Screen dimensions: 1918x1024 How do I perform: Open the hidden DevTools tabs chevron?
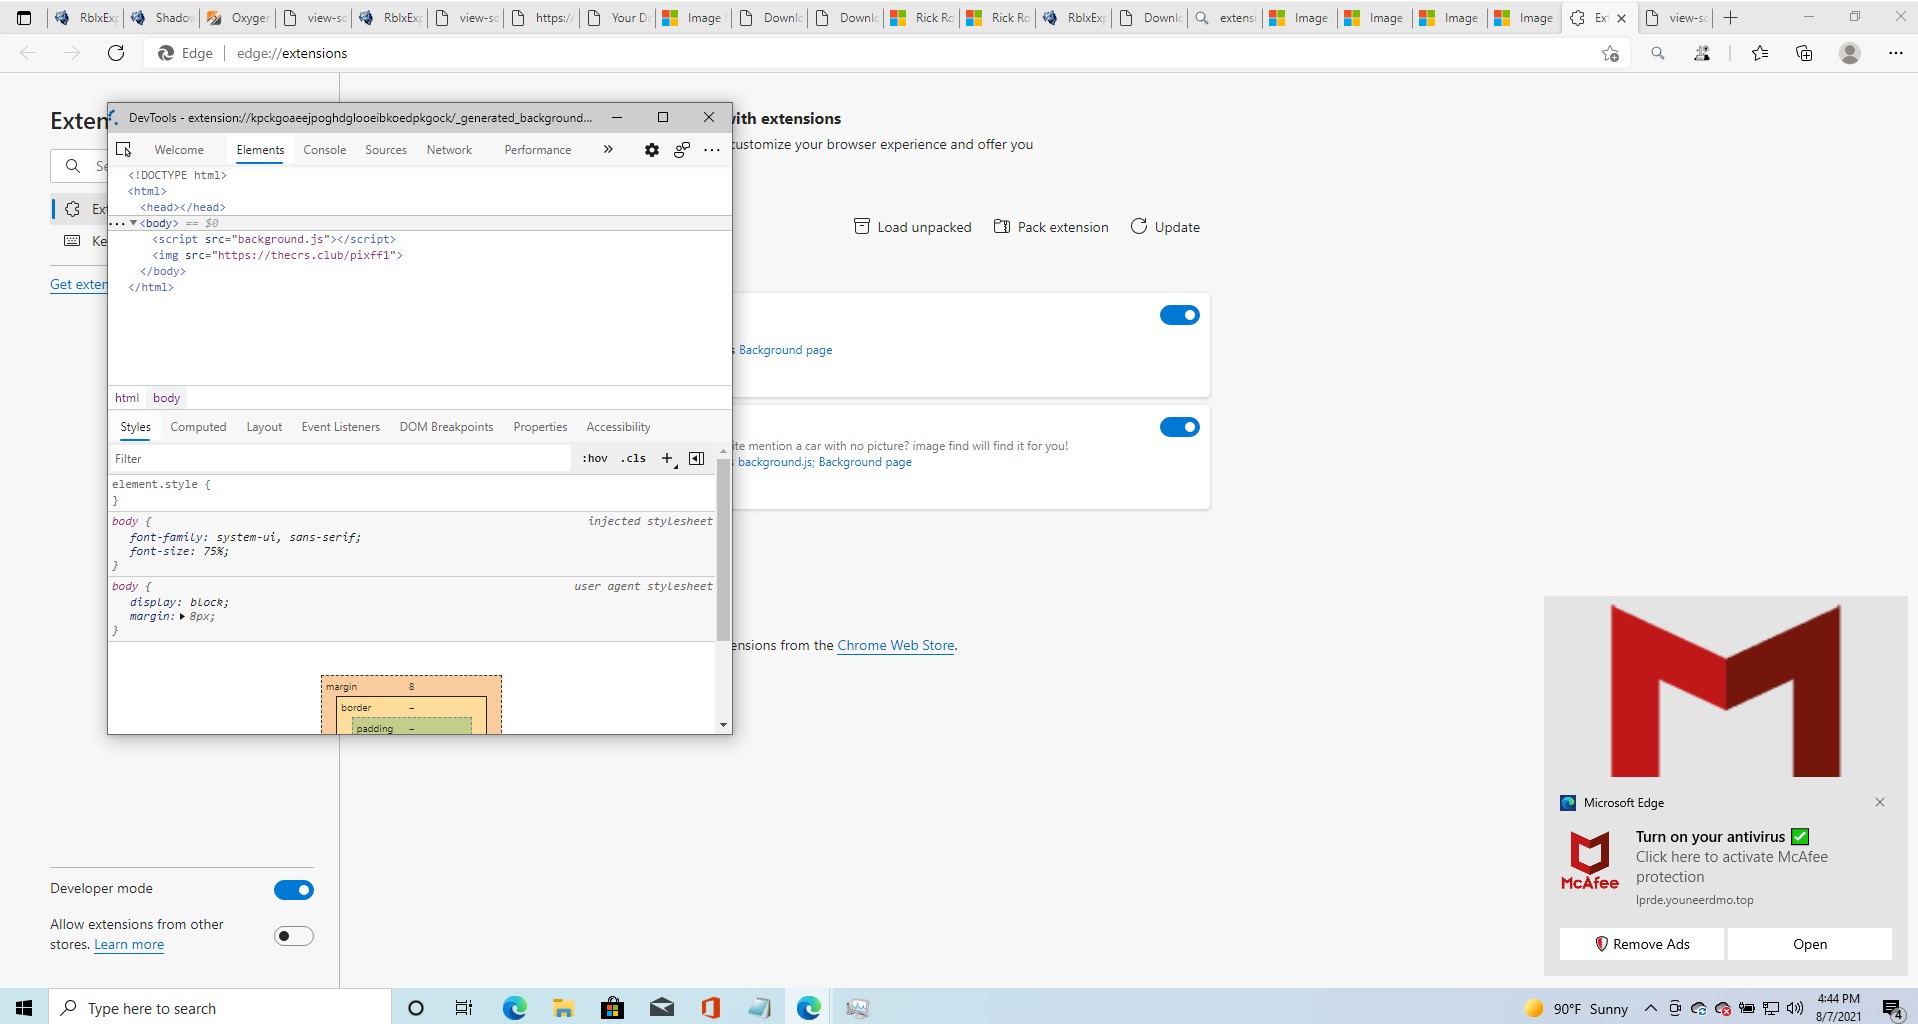tap(607, 149)
